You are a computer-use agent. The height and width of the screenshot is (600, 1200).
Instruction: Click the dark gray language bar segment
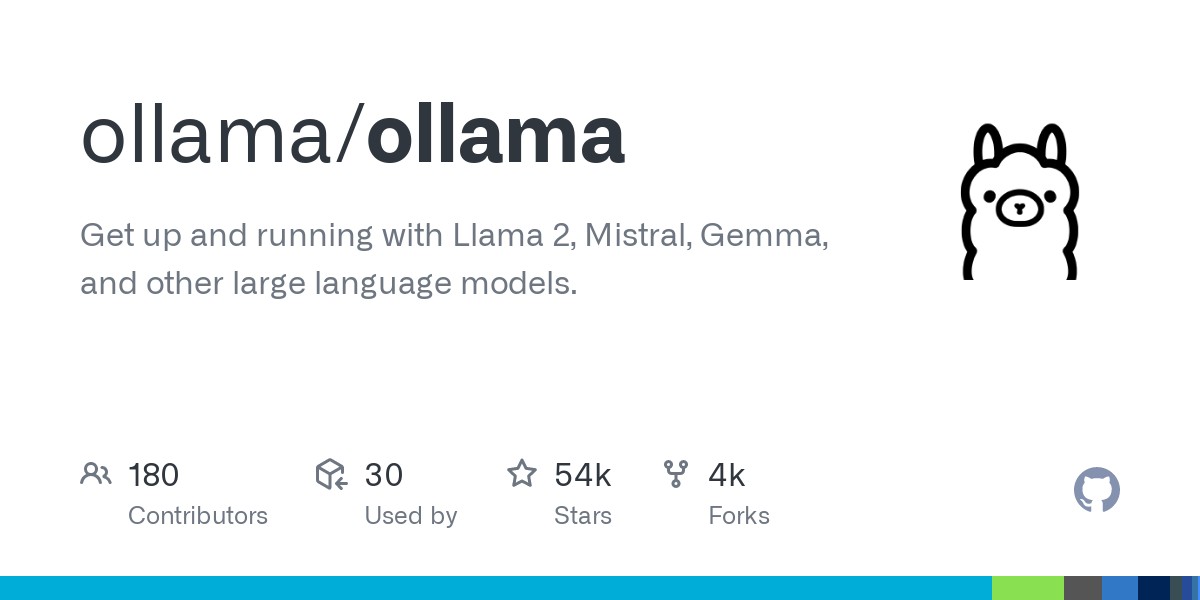(x=1083, y=588)
